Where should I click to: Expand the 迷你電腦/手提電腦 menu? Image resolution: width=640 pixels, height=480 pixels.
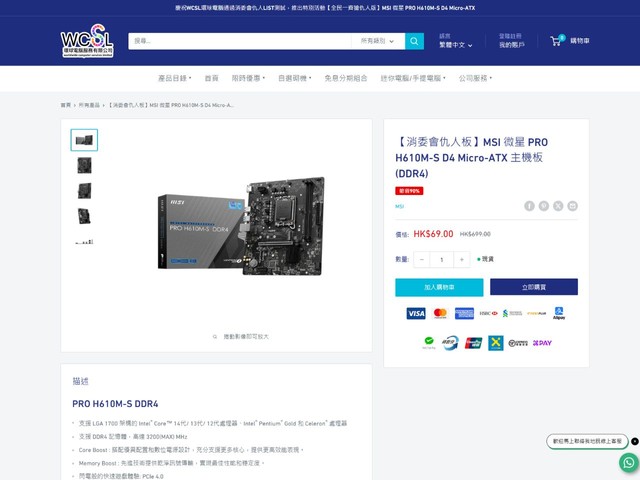pyautogui.click(x=413, y=78)
